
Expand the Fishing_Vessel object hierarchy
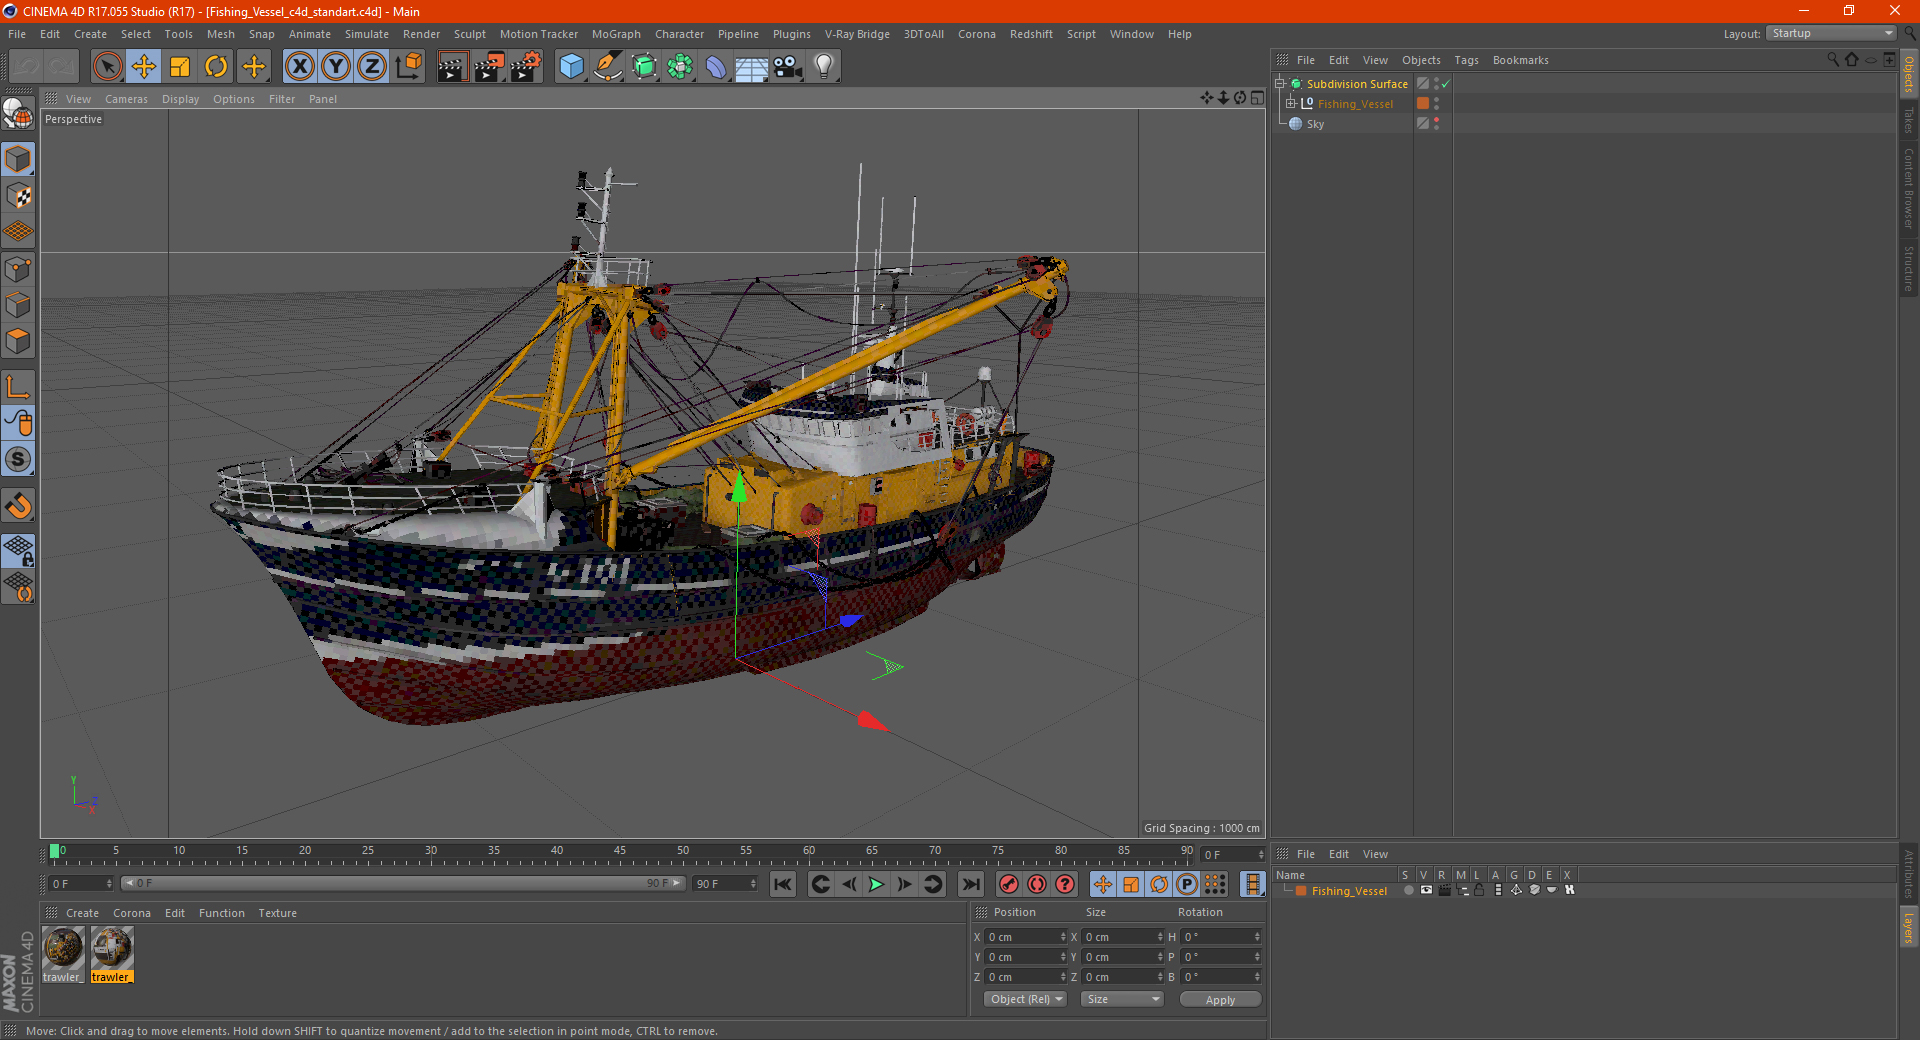[x=1290, y=103]
